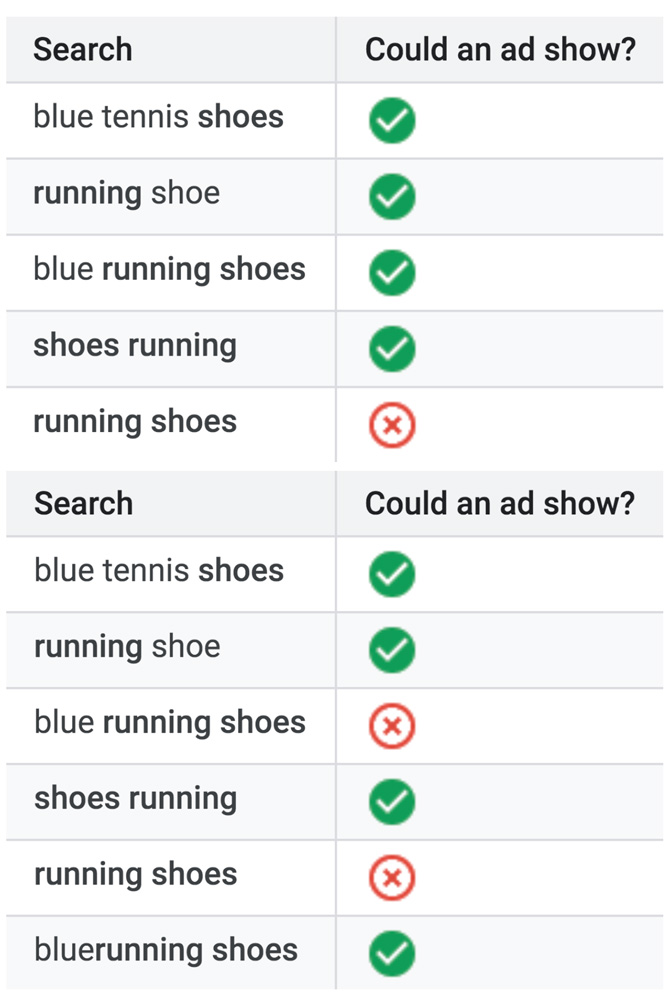Image resolution: width=669 pixels, height=1000 pixels.
Task: Click green check beside lower table's blue tennis shoes
Action: pyautogui.click(x=392, y=574)
